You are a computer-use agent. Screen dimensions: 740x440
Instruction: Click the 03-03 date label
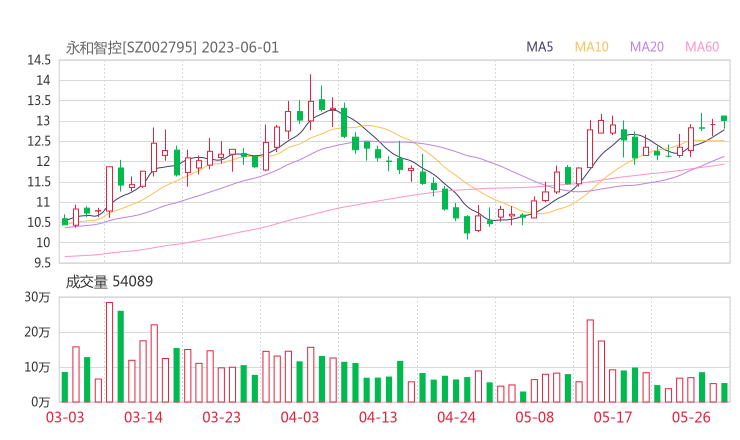click(x=65, y=417)
